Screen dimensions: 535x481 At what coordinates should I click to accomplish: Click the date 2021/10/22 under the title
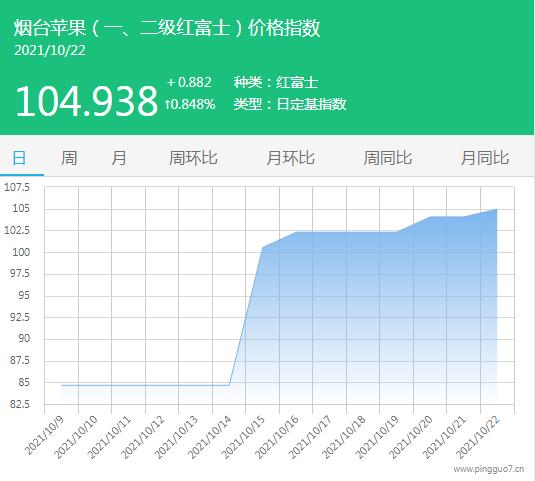point(50,50)
